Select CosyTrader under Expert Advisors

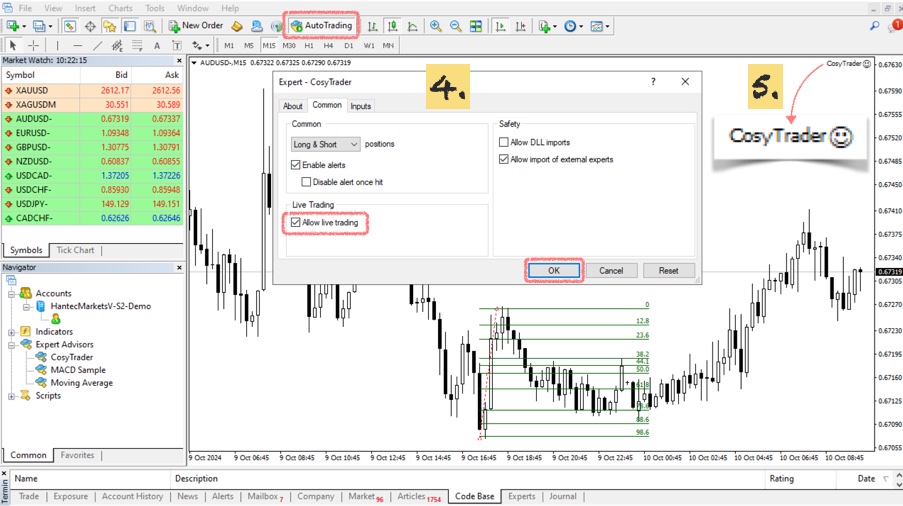(x=72, y=357)
